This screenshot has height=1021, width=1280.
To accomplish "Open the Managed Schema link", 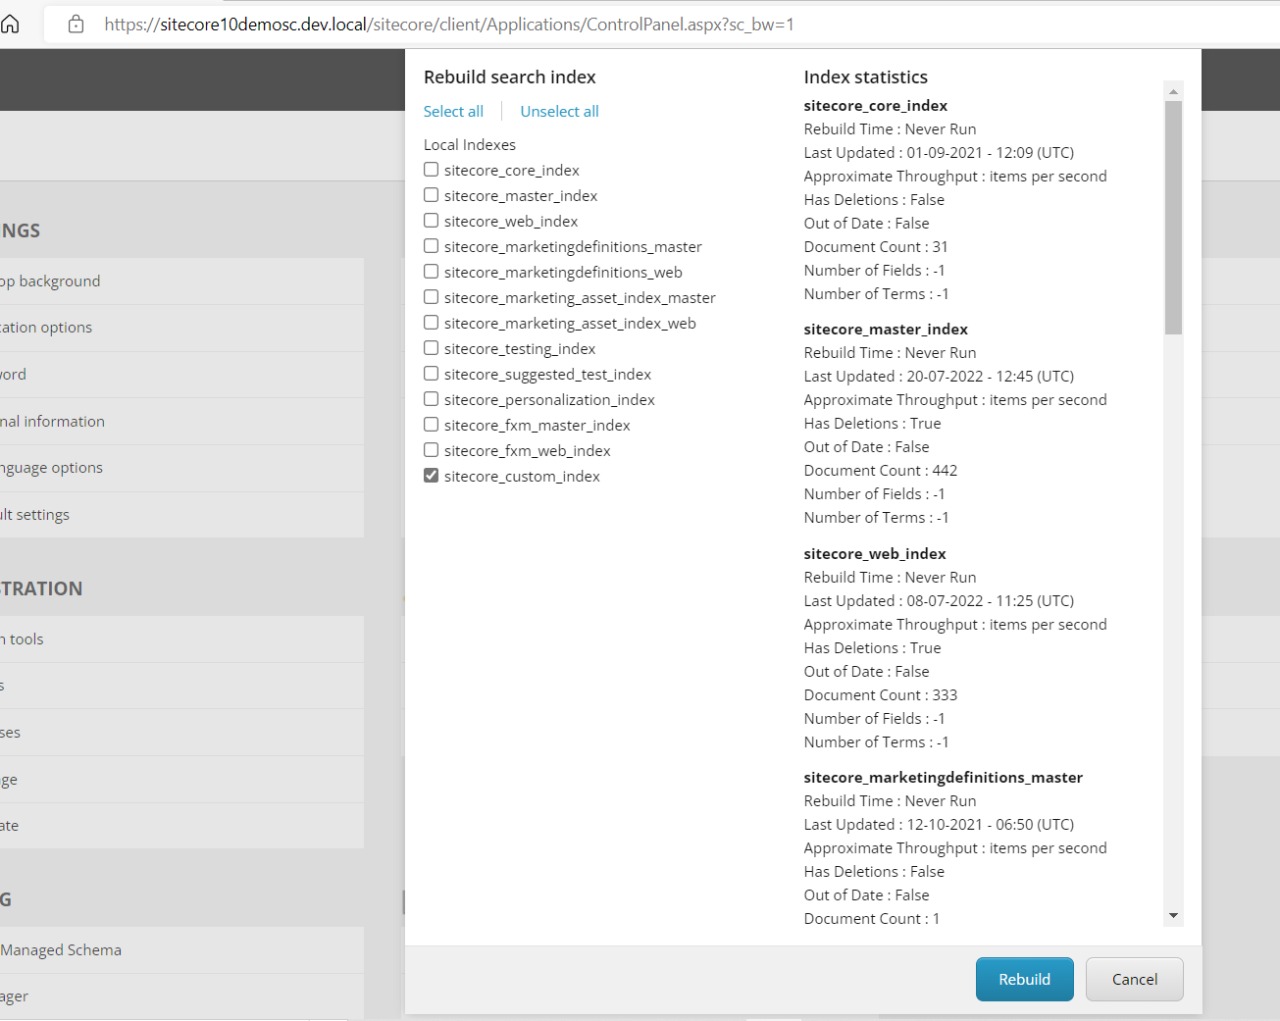I will (x=61, y=950).
